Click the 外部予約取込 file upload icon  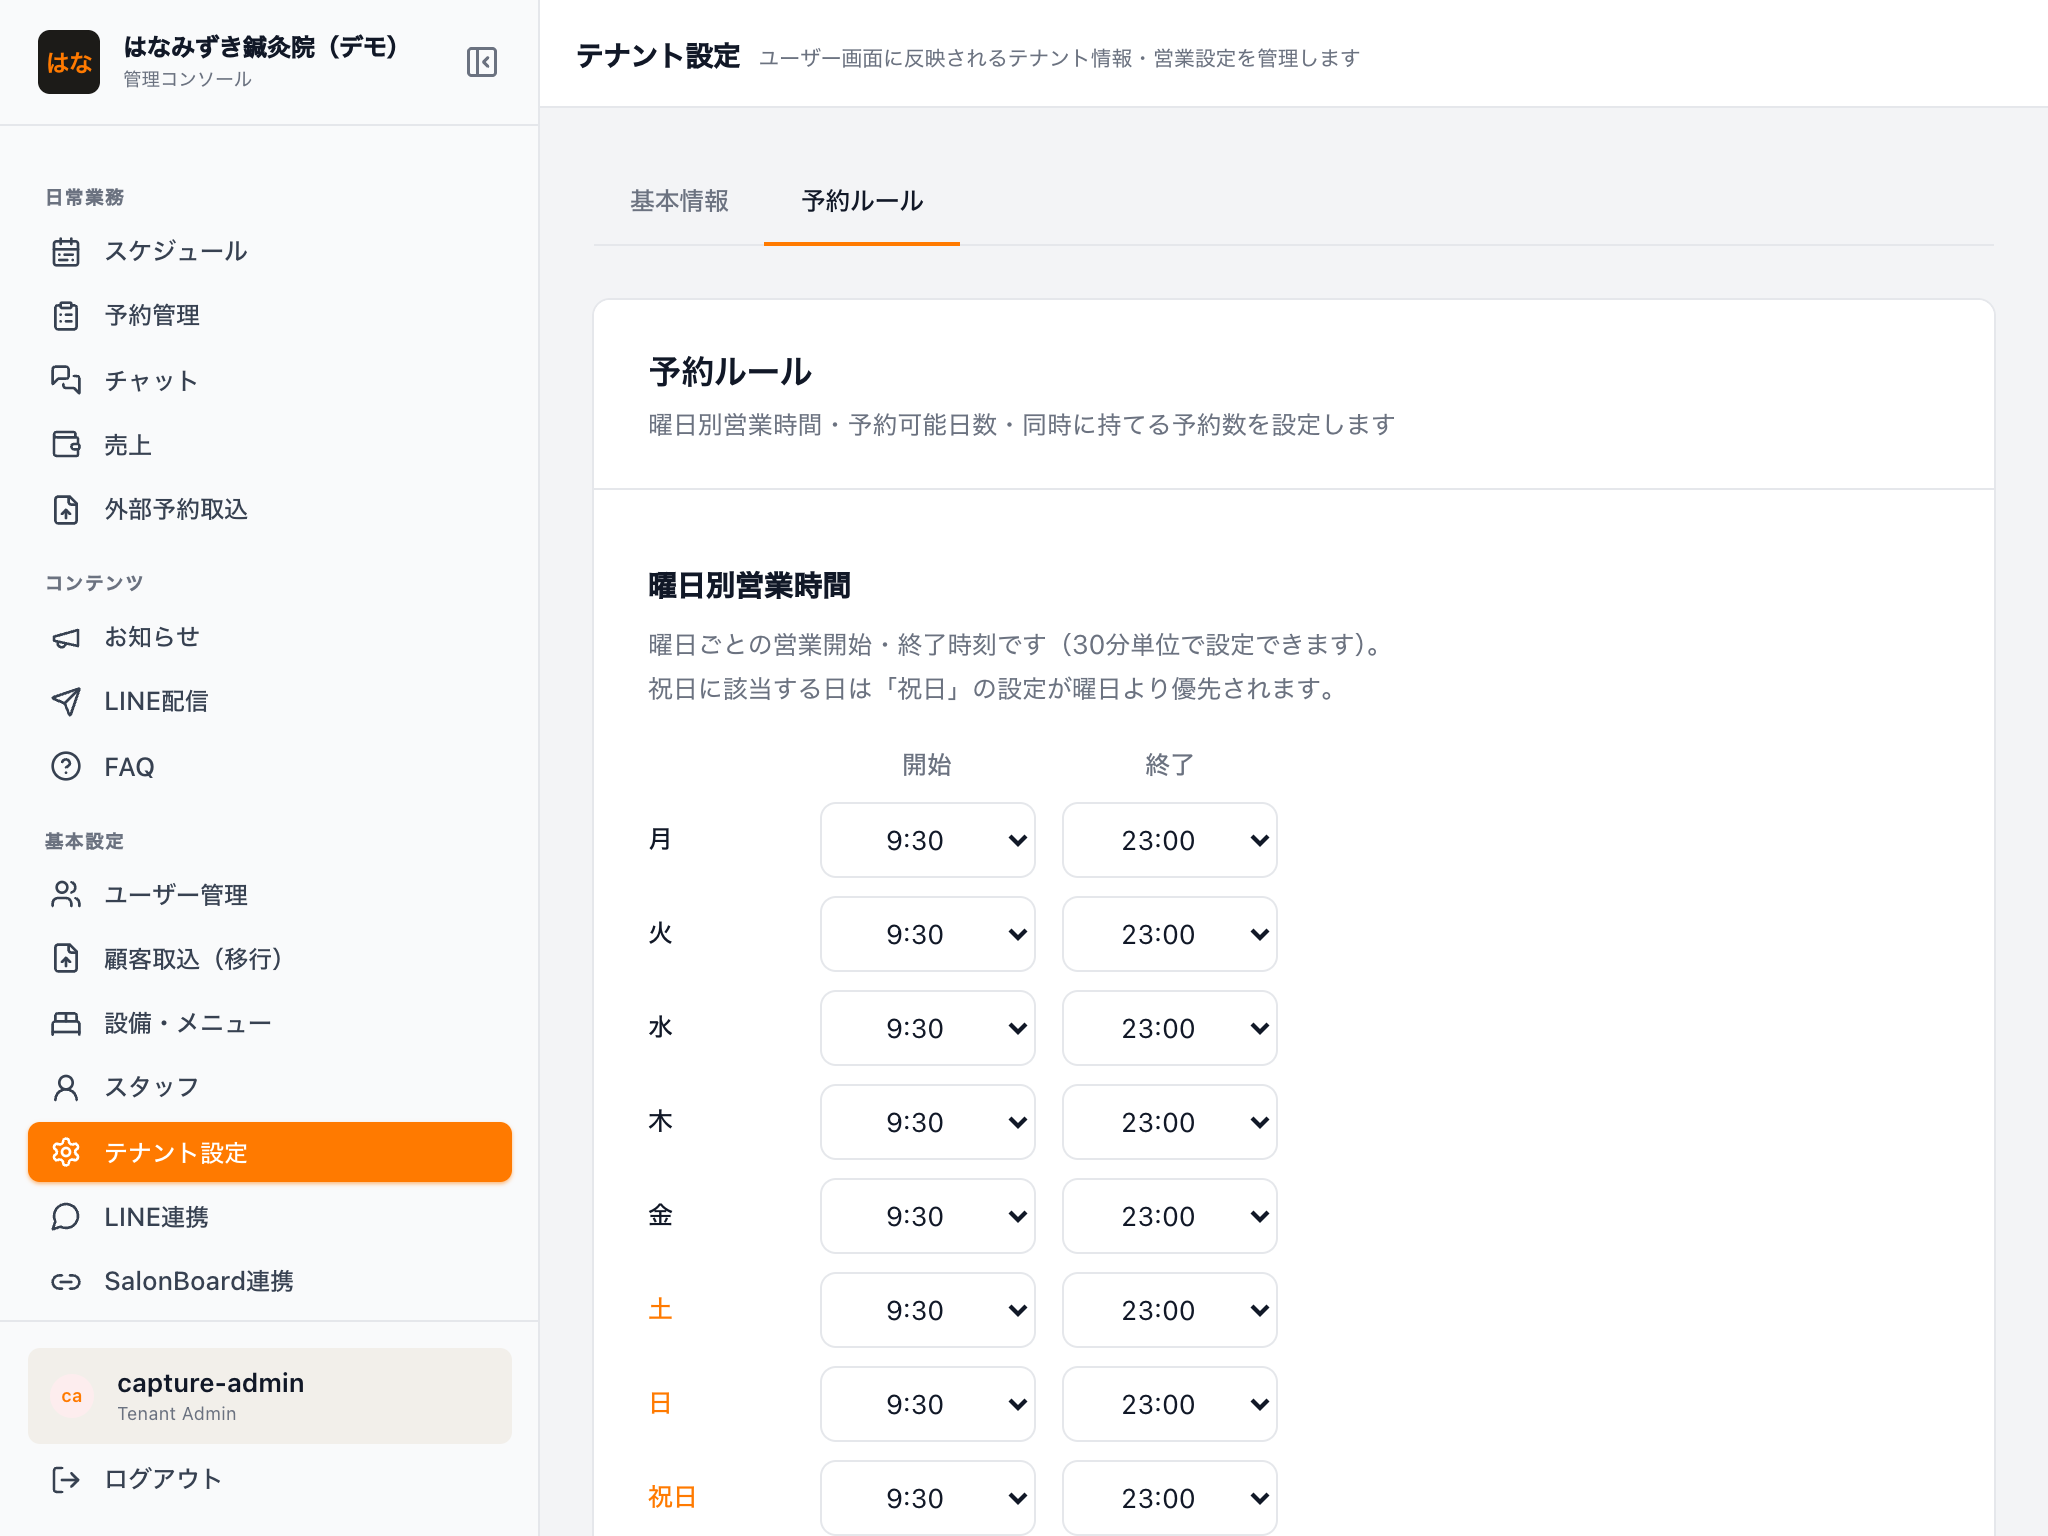point(66,509)
